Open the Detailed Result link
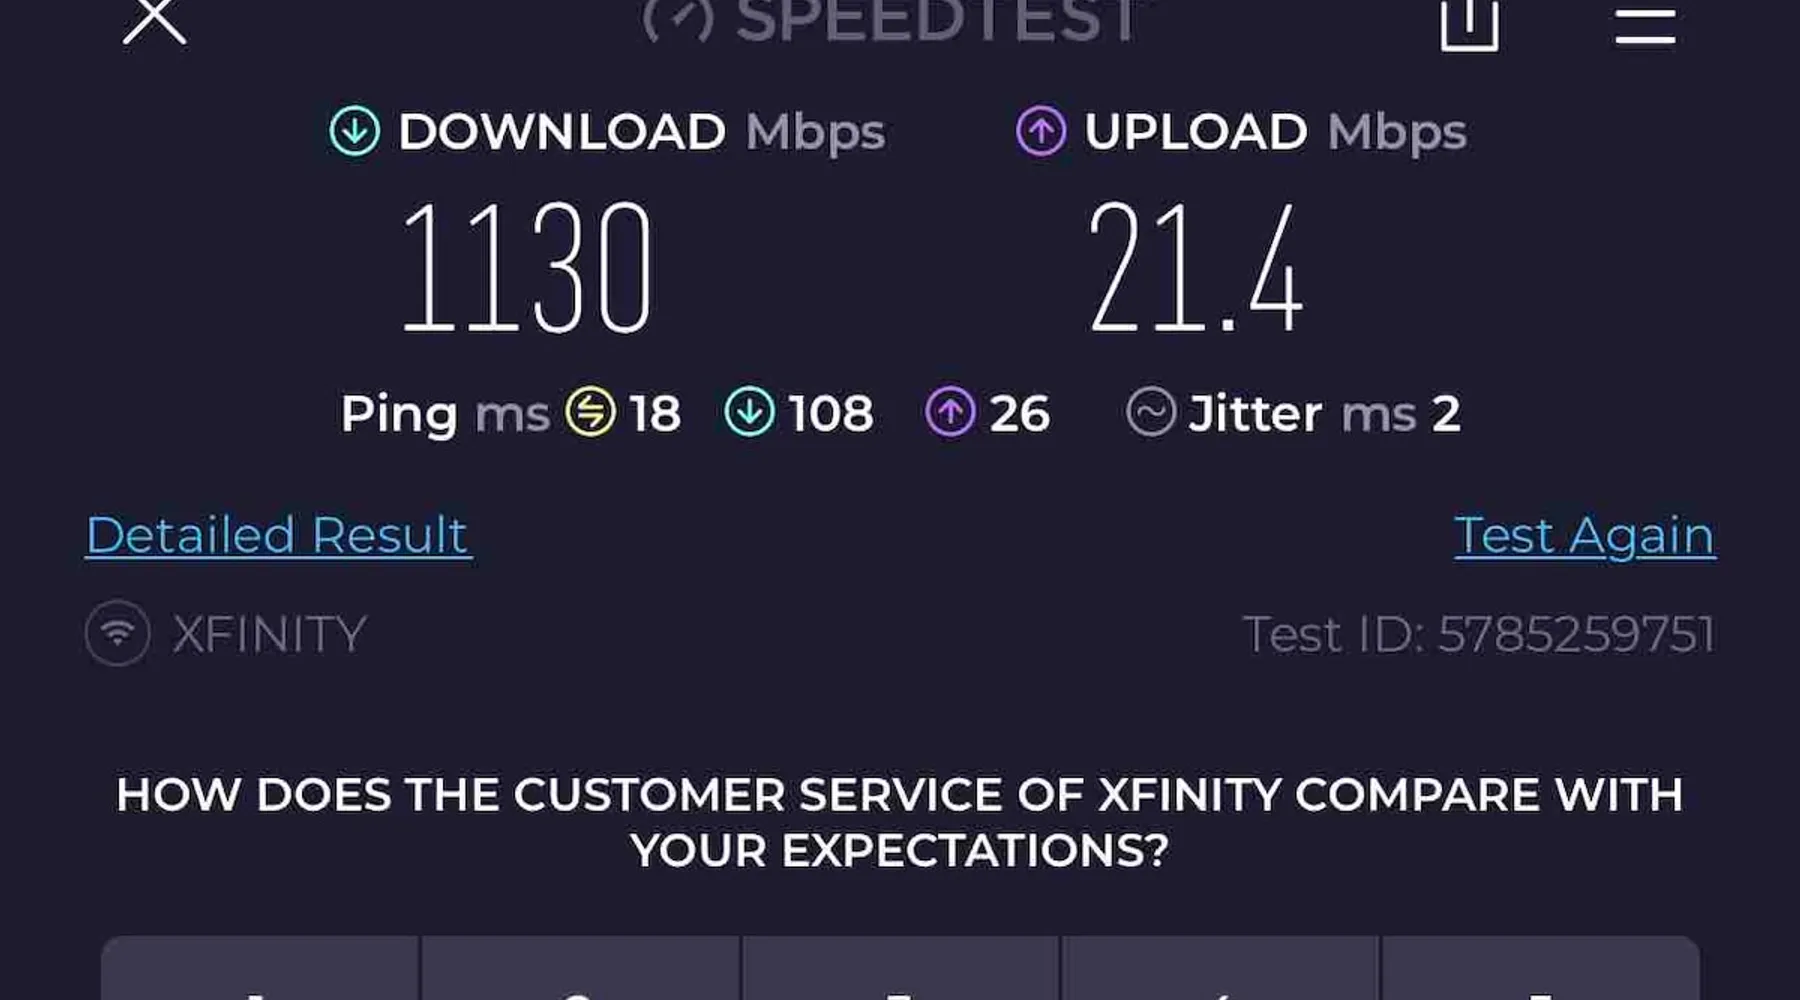The image size is (1800, 1000). (278, 535)
